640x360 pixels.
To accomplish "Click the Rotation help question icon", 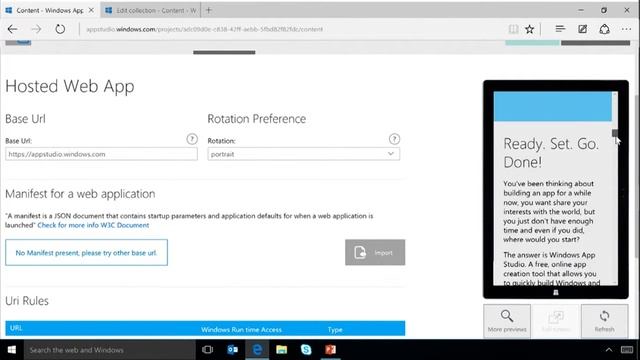I will coord(394,139).
